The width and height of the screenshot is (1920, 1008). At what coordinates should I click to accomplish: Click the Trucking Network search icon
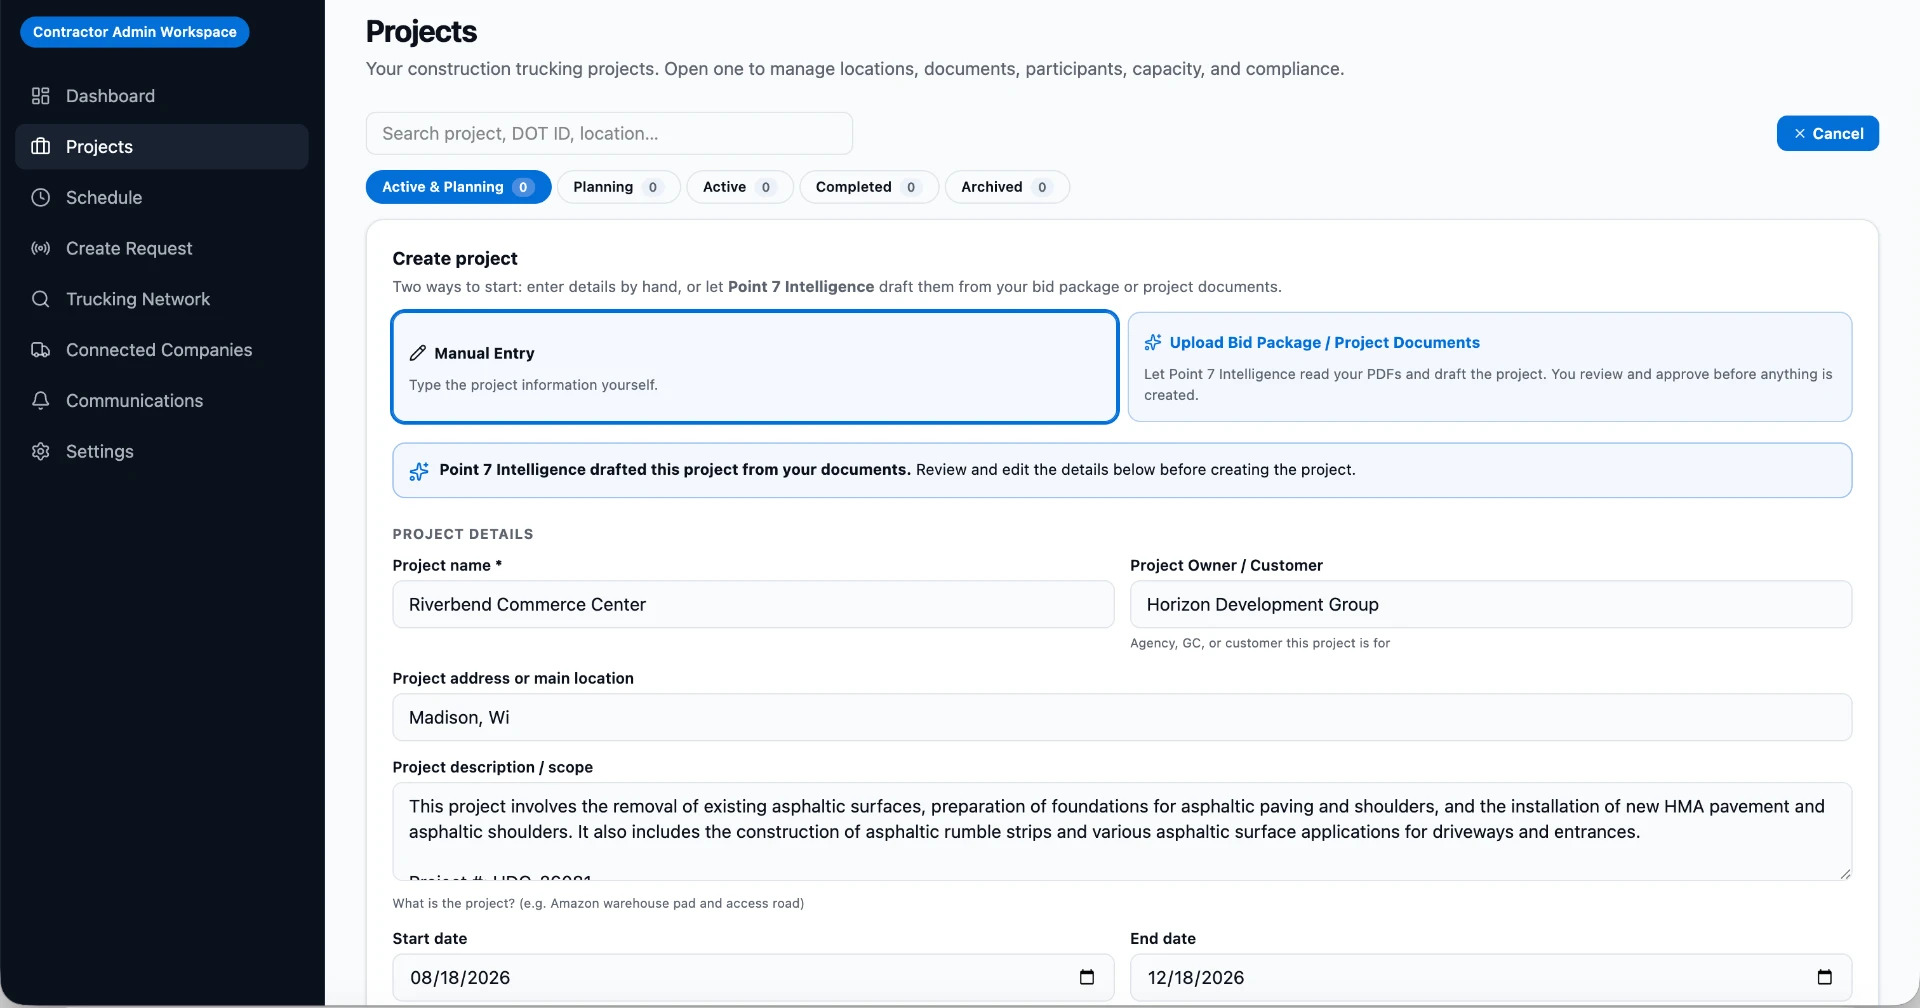(40, 299)
